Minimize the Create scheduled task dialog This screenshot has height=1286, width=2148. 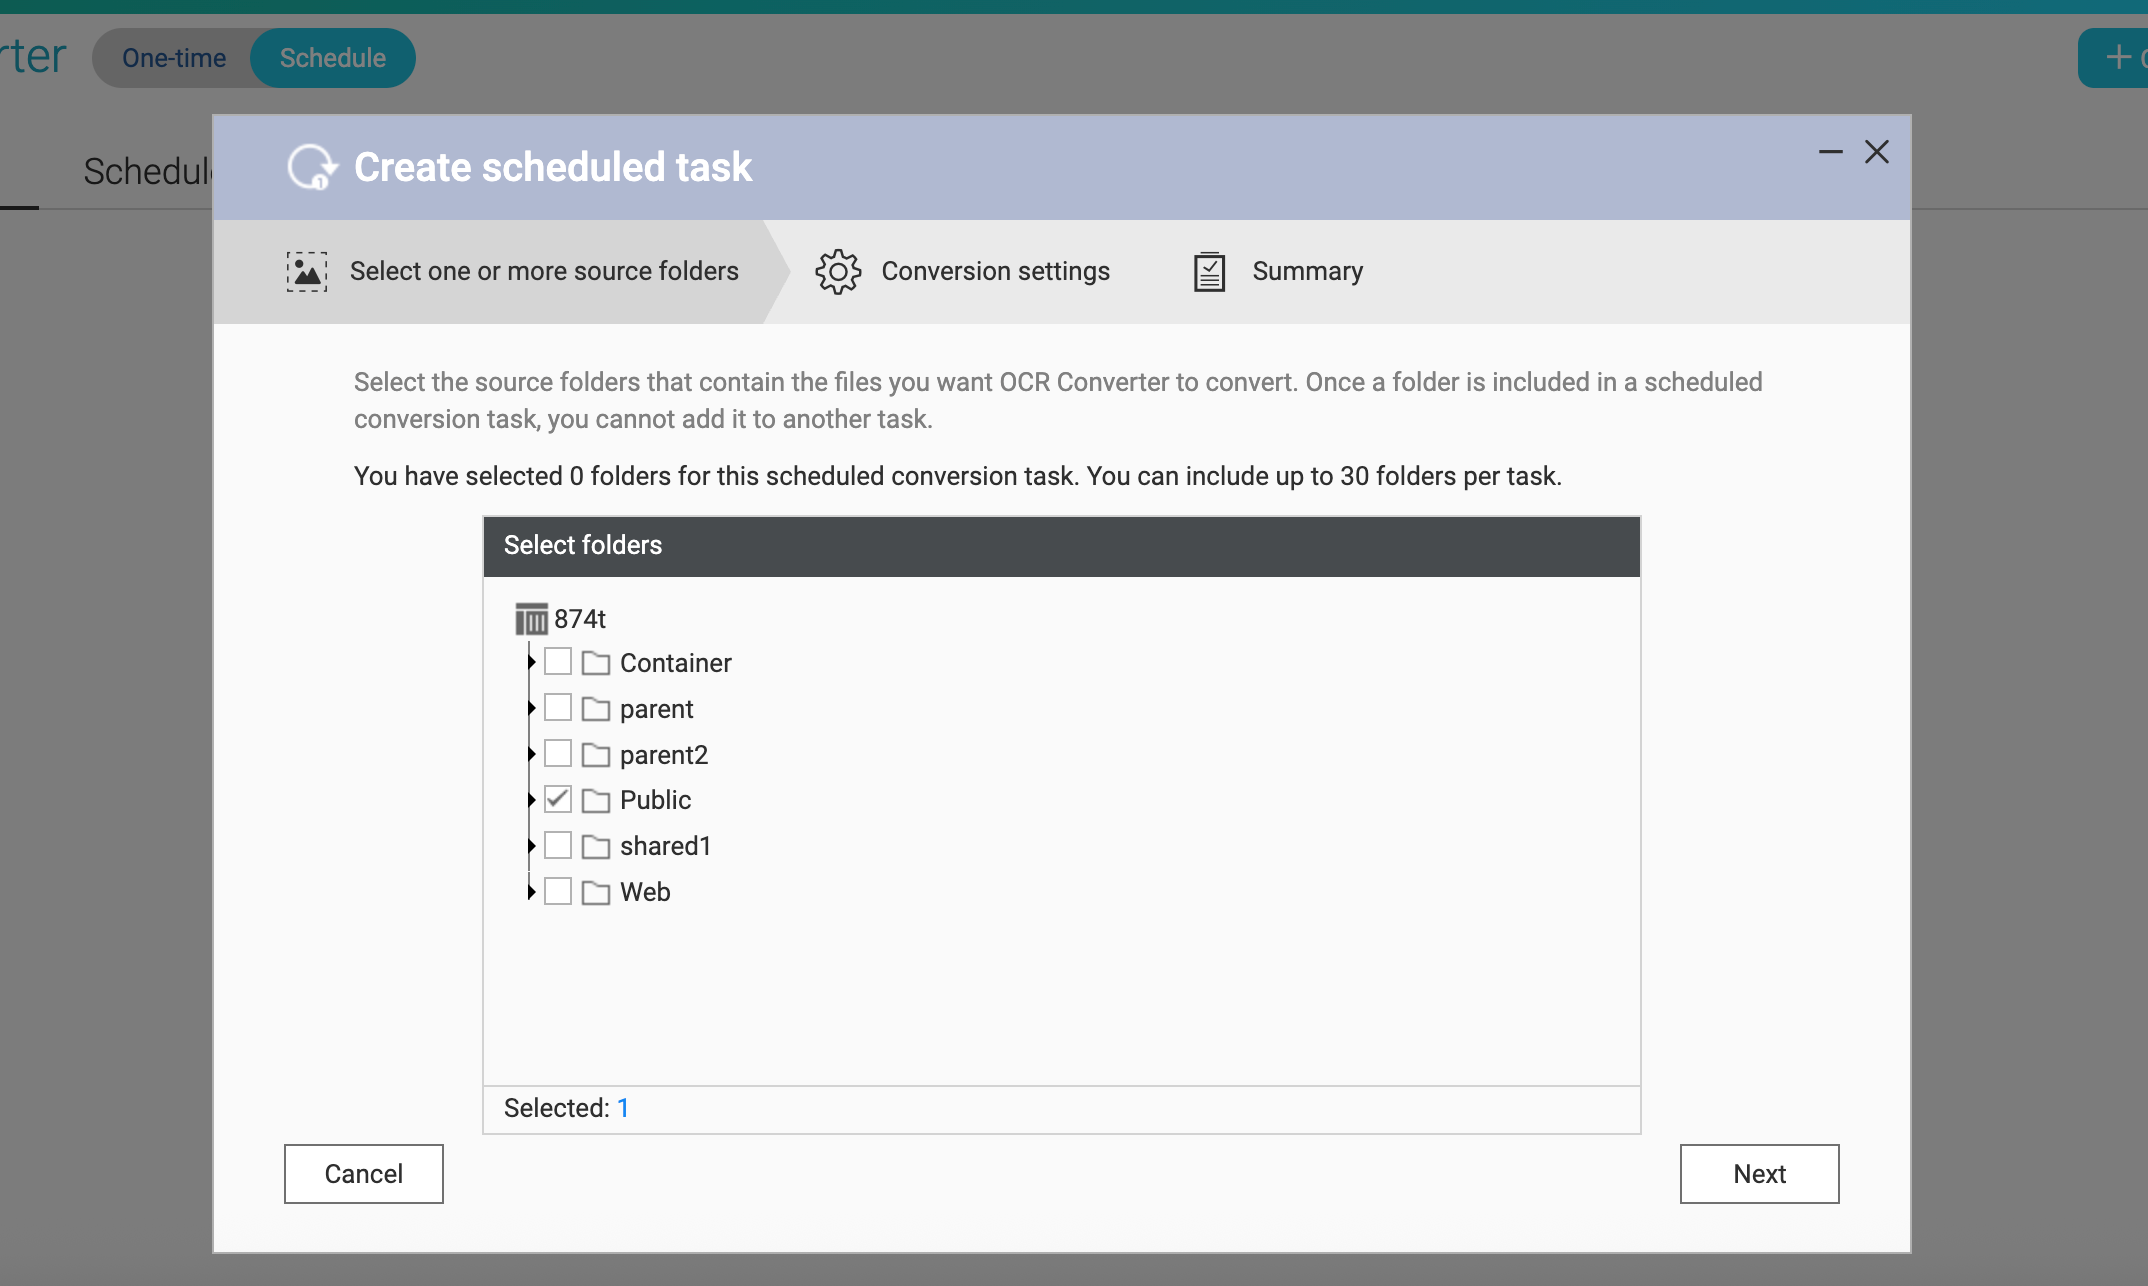coord(1830,152)
